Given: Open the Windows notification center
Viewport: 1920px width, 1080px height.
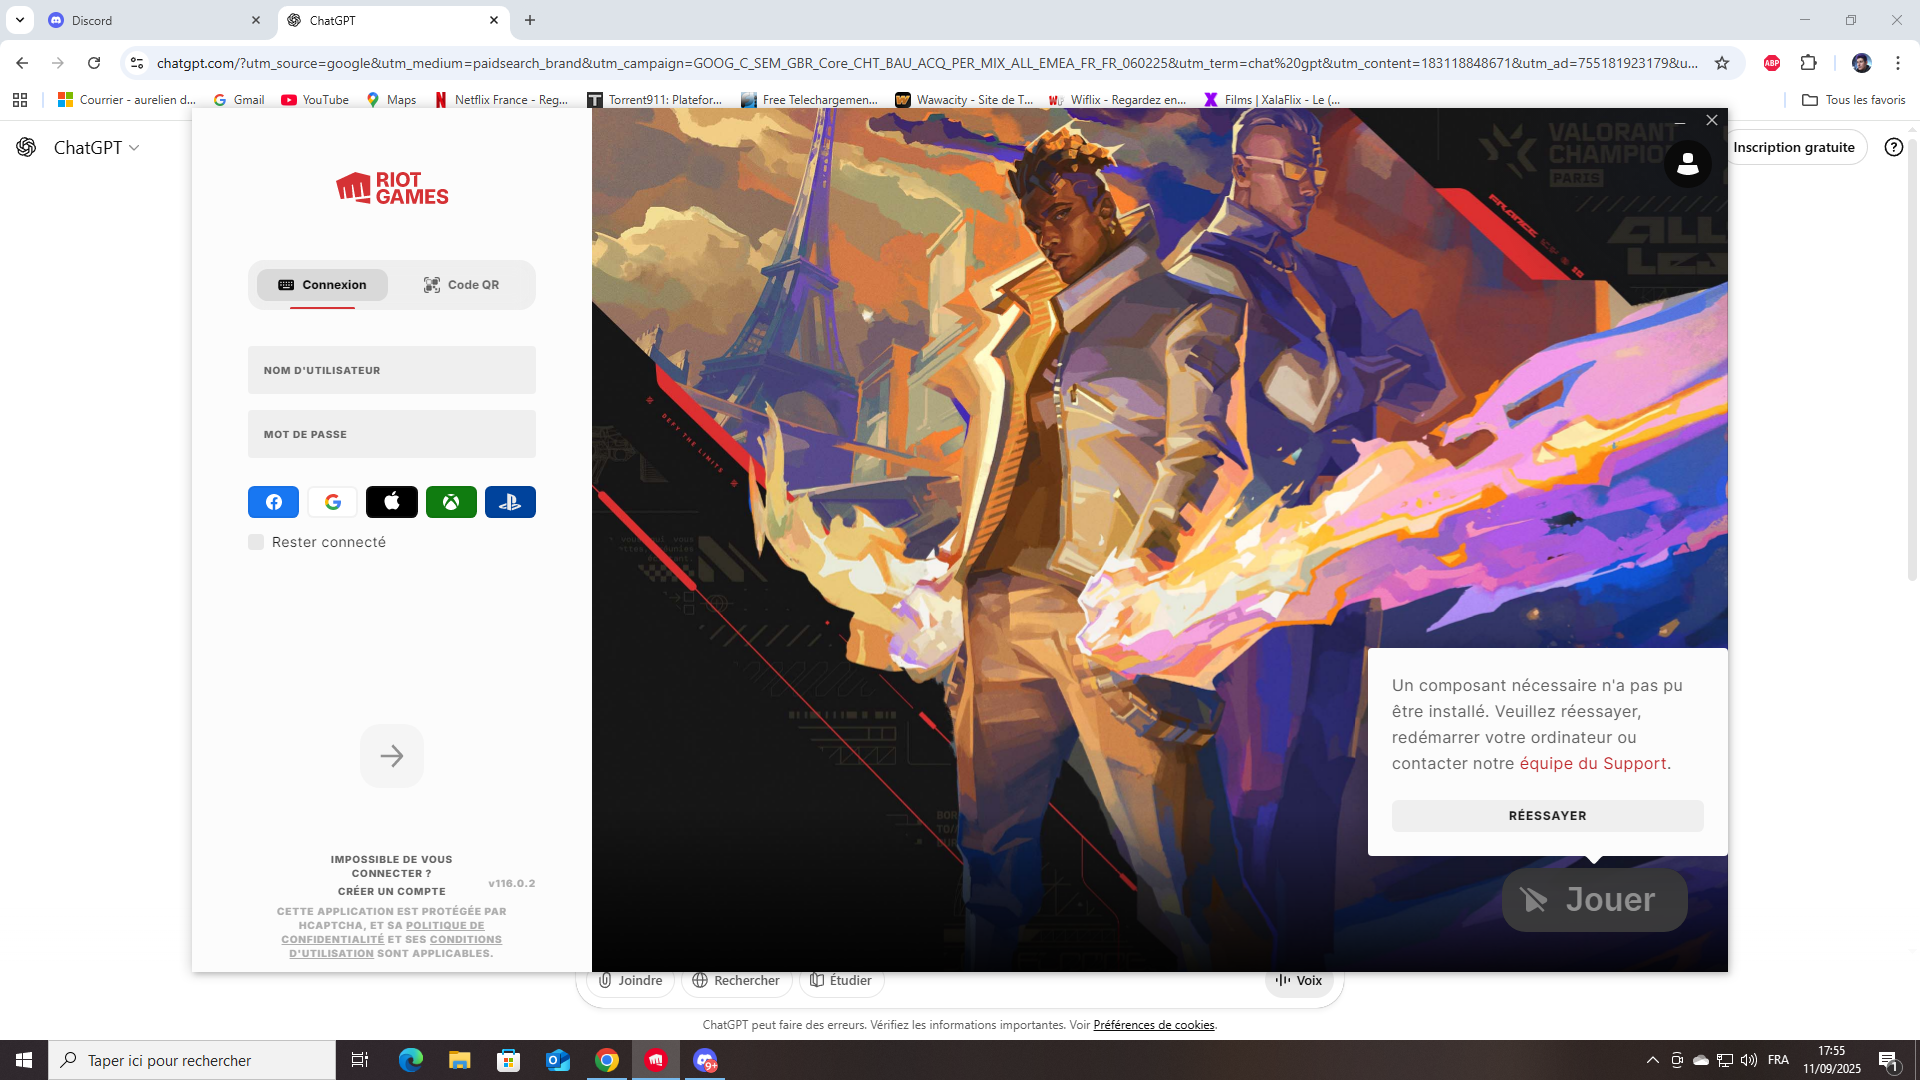Looking at the screenshot, I should click(x=1888, y=1060).
